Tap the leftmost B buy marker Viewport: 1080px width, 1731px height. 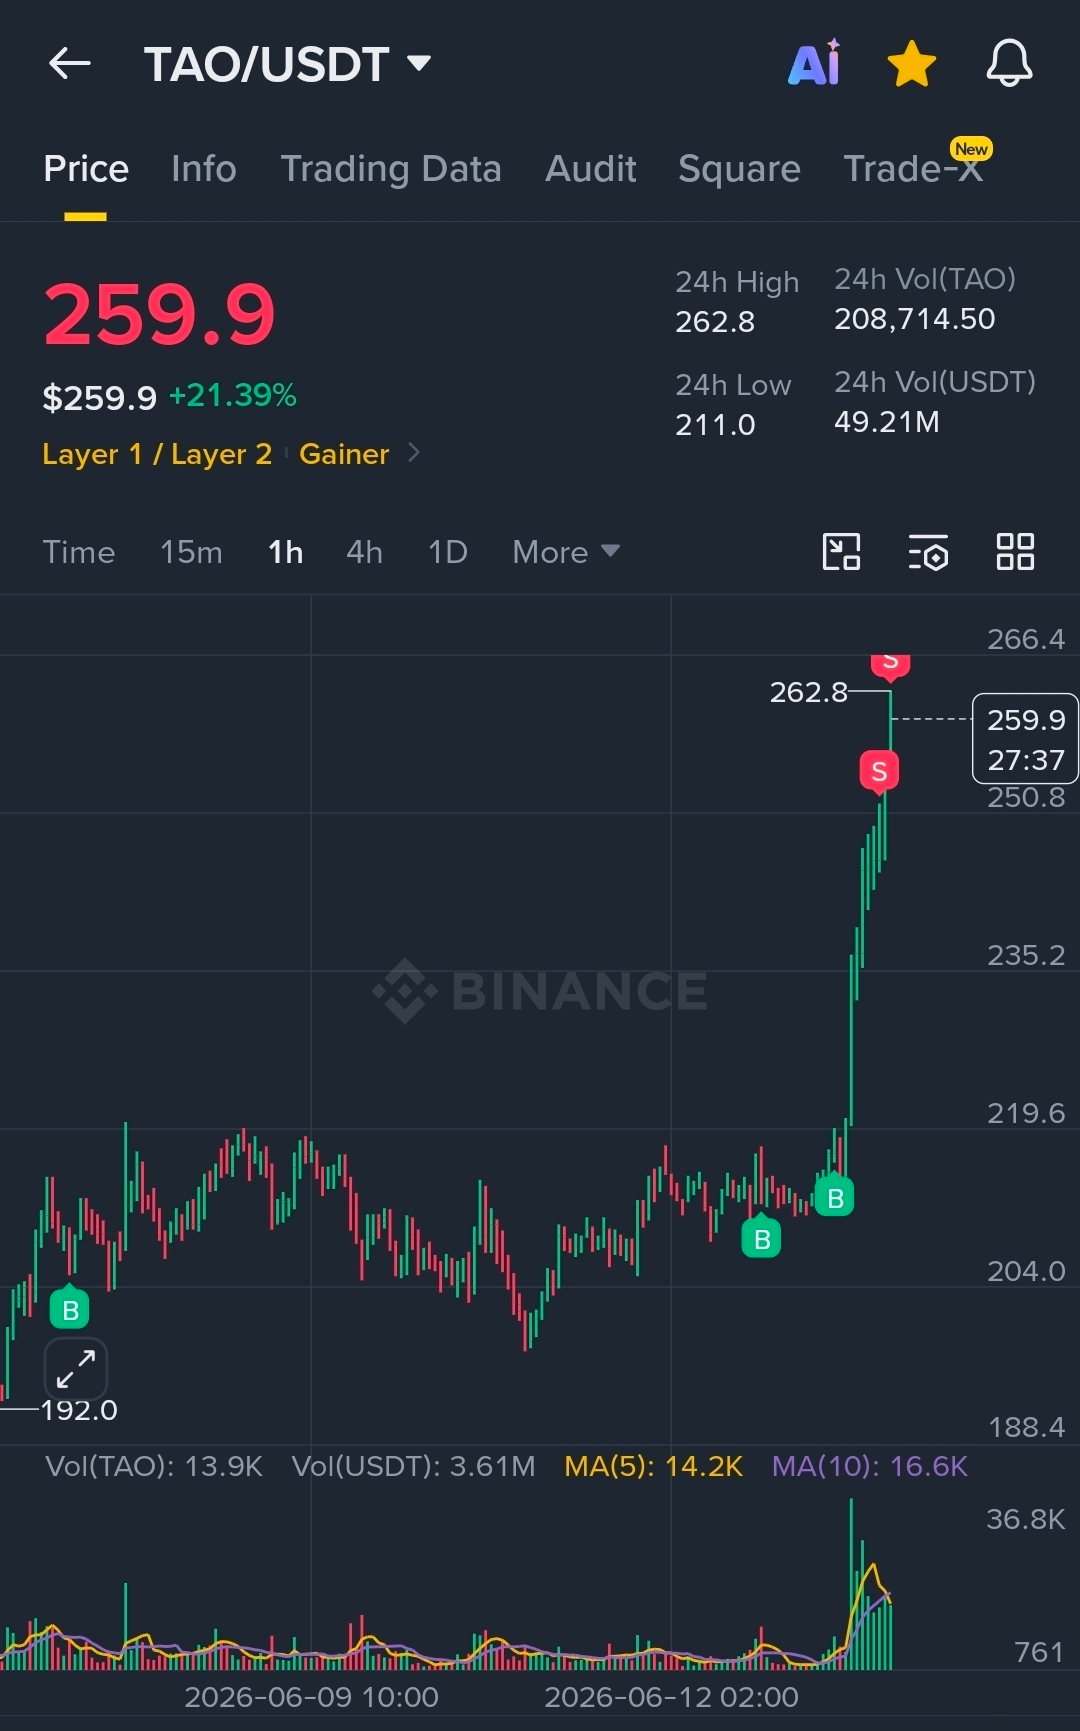click(x=70, y=1309)
